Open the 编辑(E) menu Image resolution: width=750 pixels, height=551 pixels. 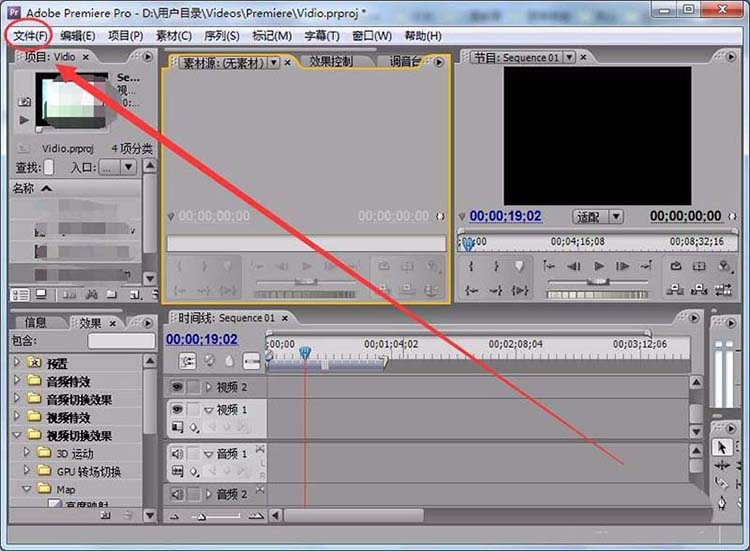coord(77,36)
